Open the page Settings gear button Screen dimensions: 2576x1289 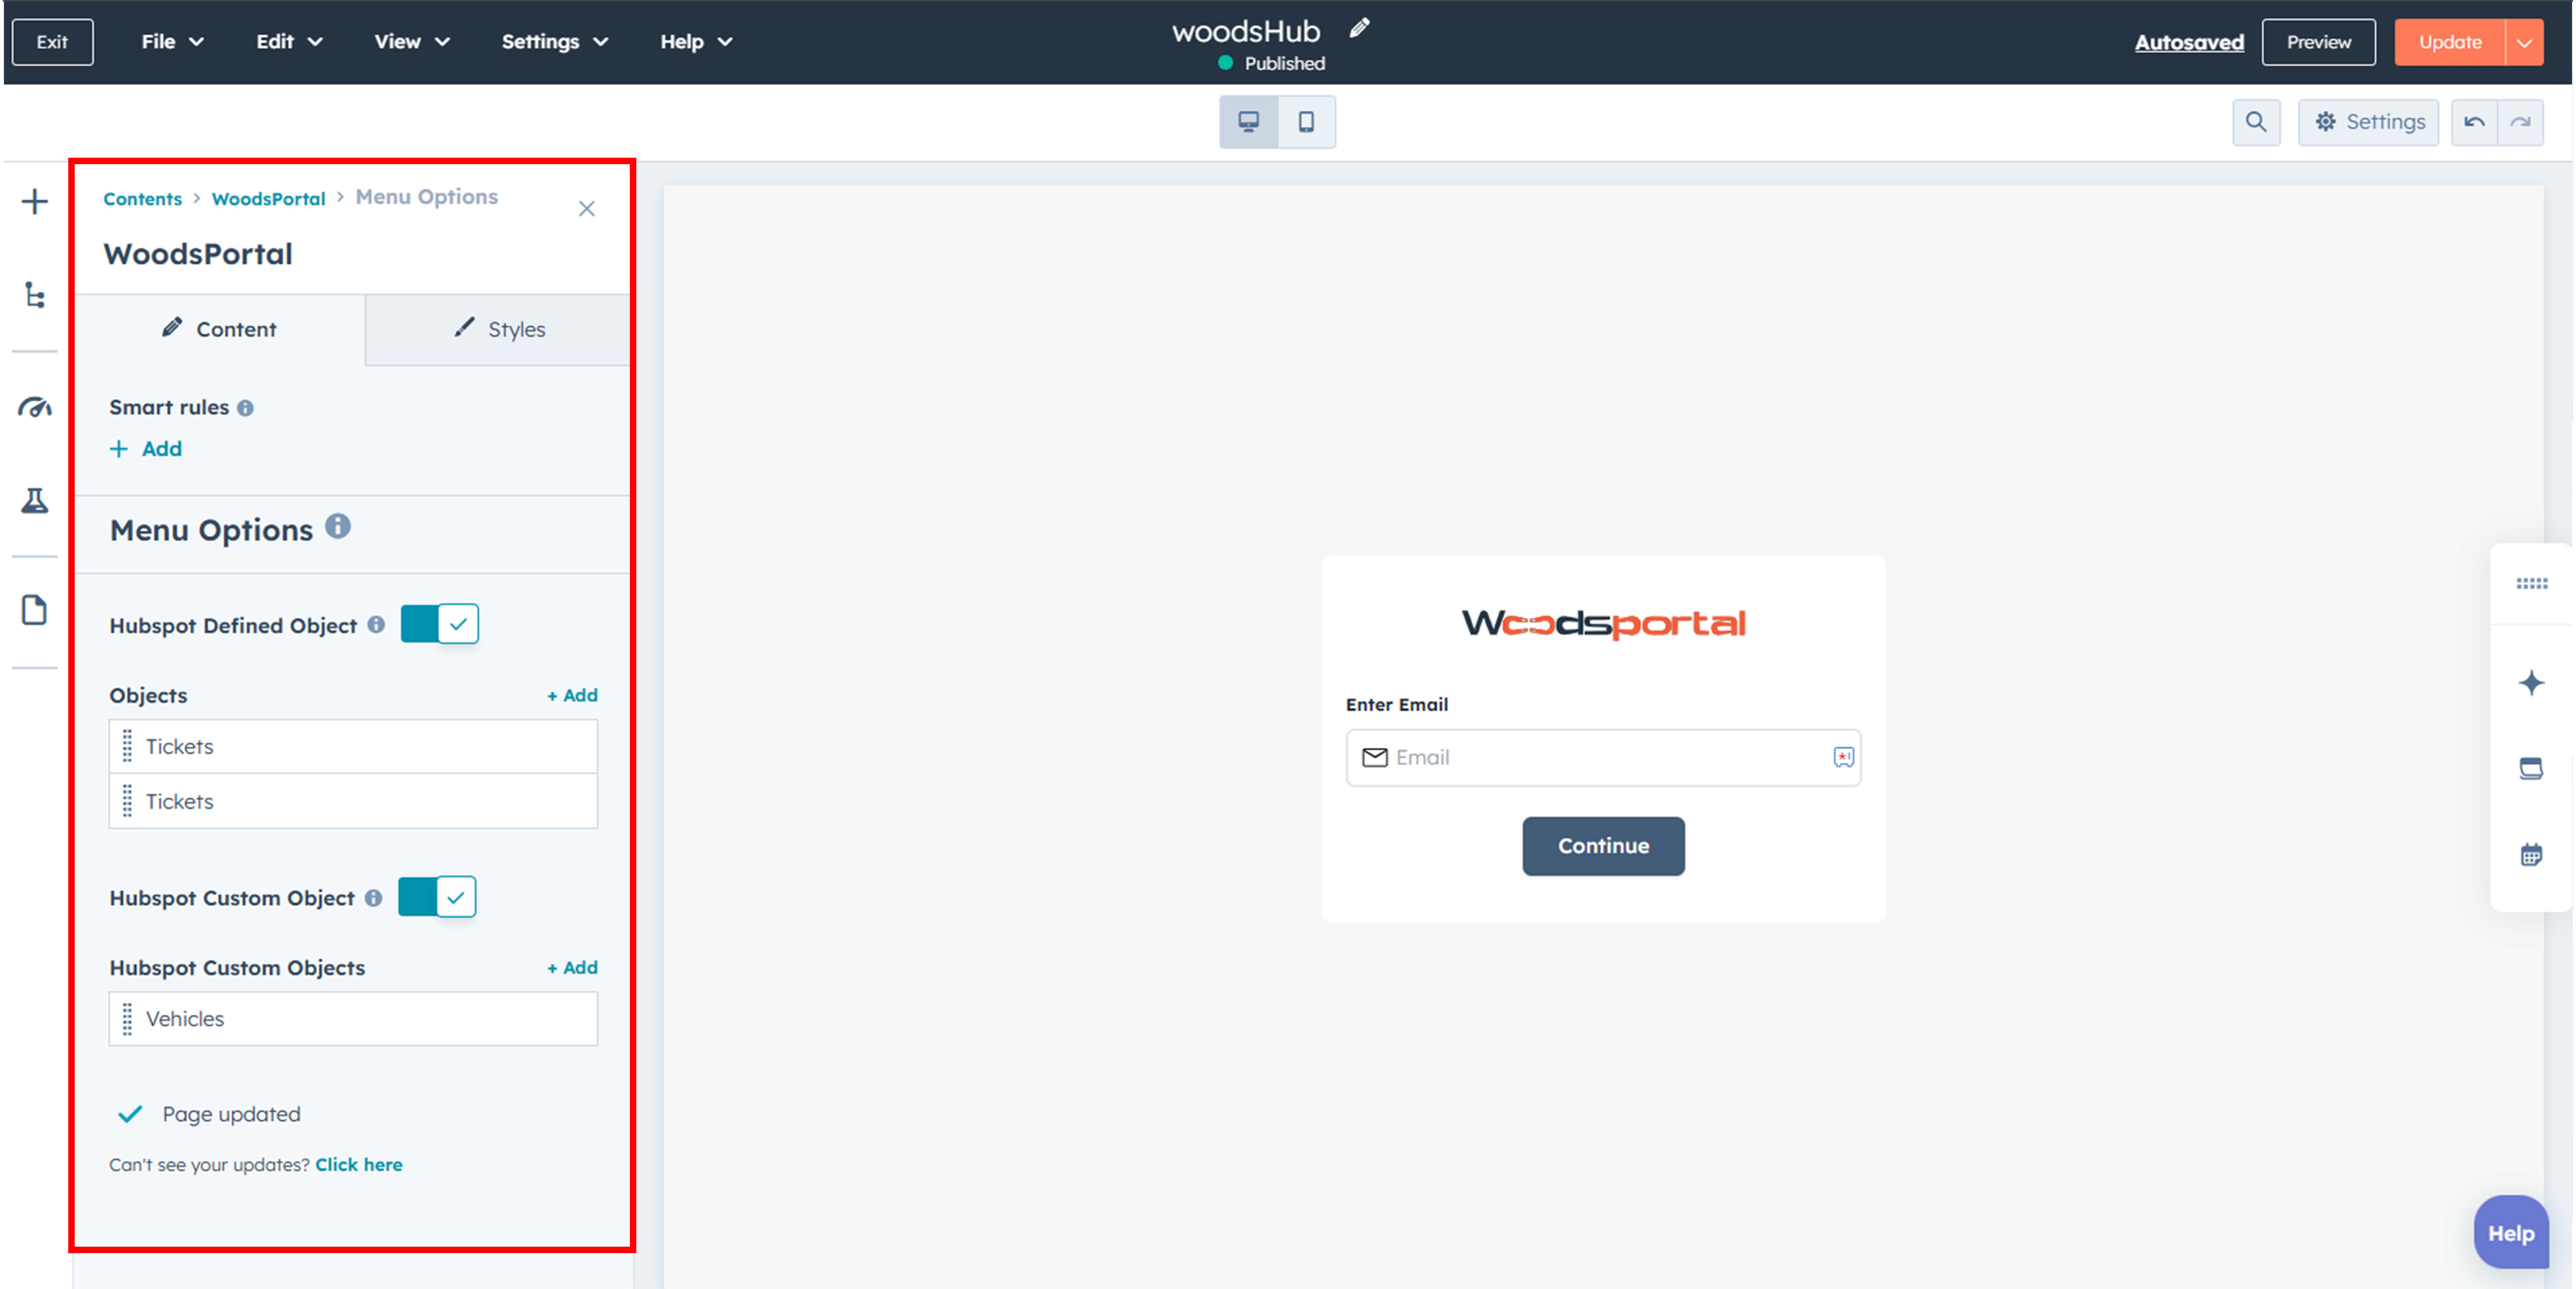point(2369,122)
